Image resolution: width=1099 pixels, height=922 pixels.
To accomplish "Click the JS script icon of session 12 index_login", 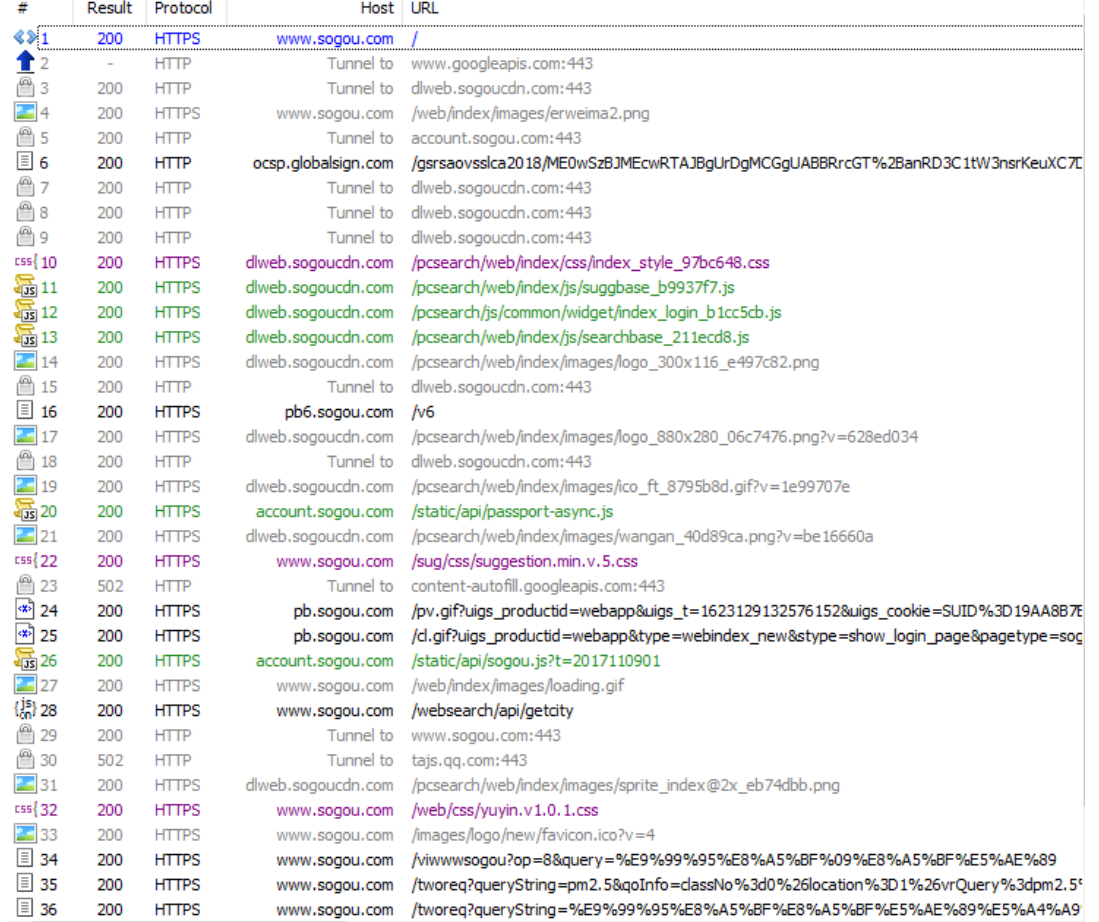I will (25, 311).
